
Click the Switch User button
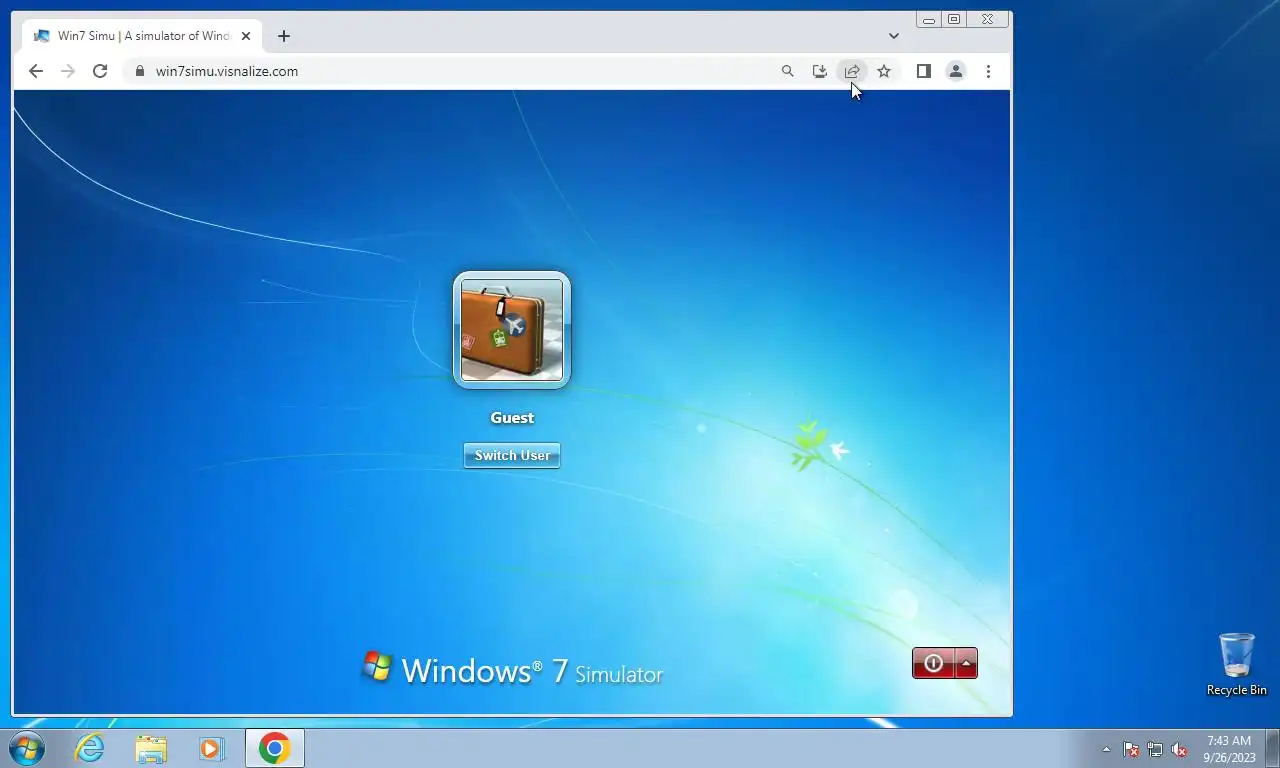click(x=512, y=455)
